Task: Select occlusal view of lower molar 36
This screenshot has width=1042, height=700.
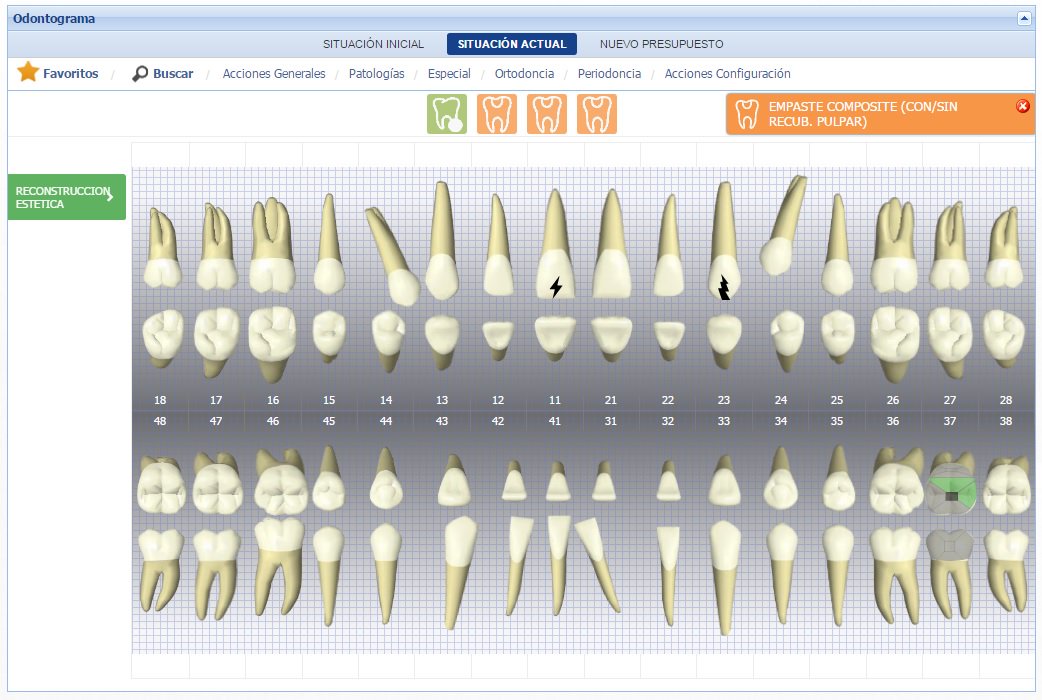Action: click(x=896, y=481)
